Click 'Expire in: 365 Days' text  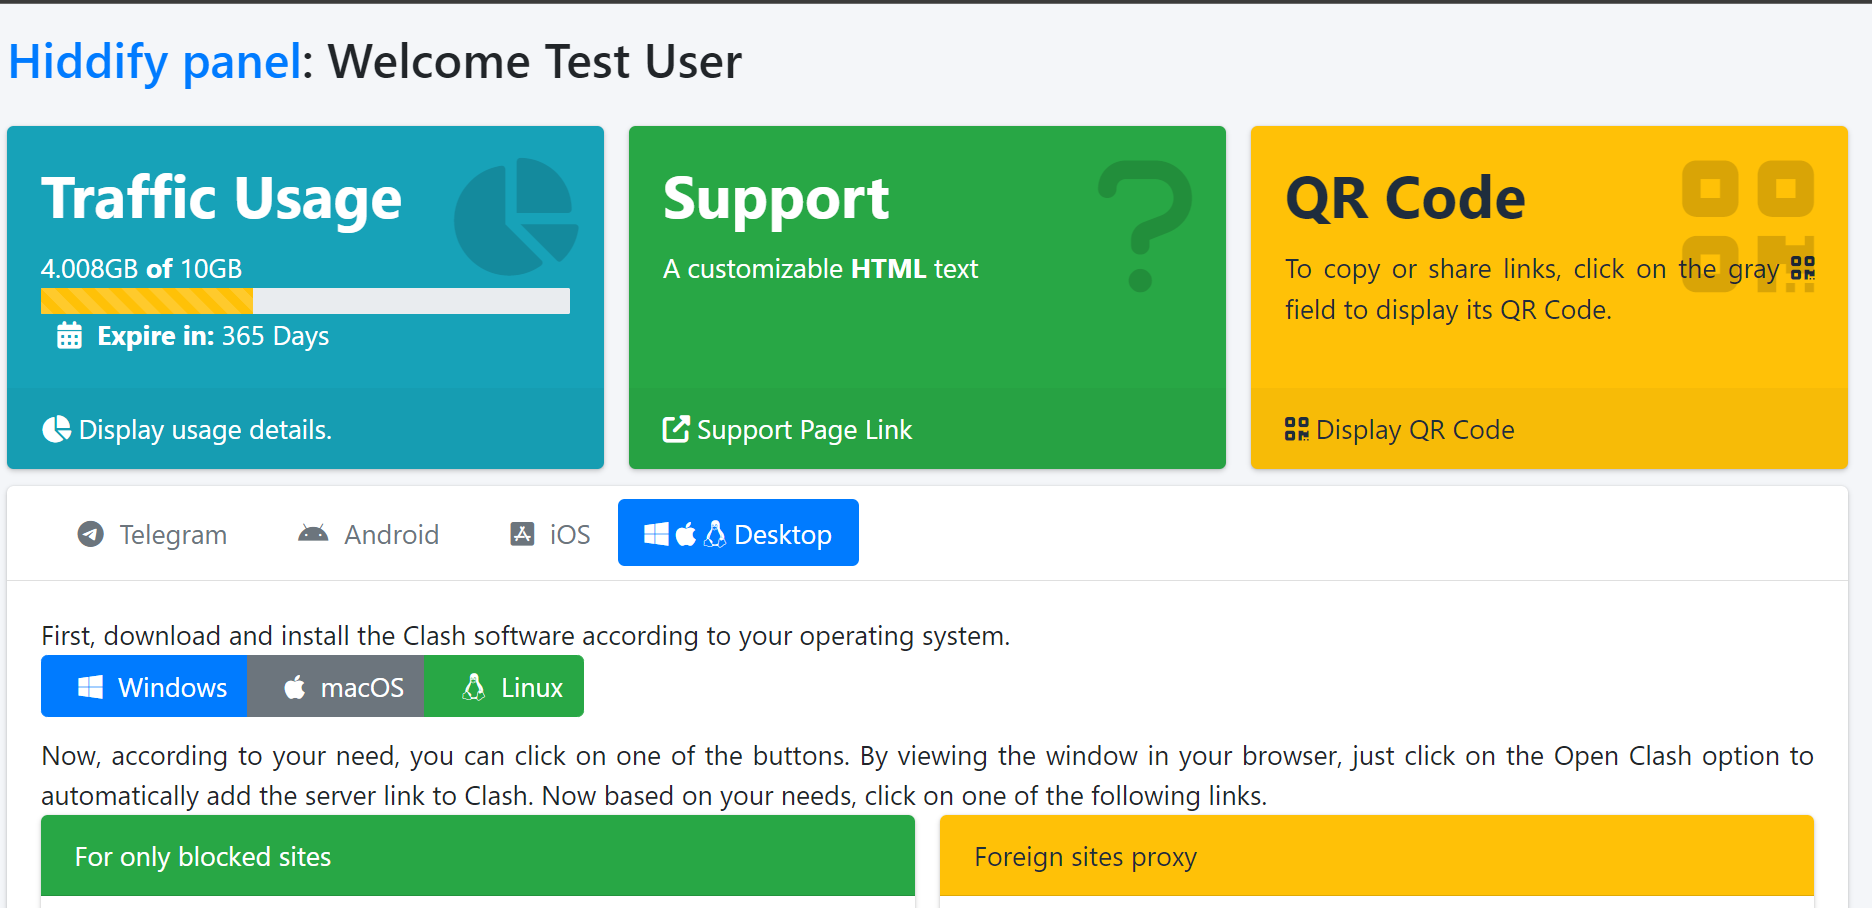click(213, 336)
